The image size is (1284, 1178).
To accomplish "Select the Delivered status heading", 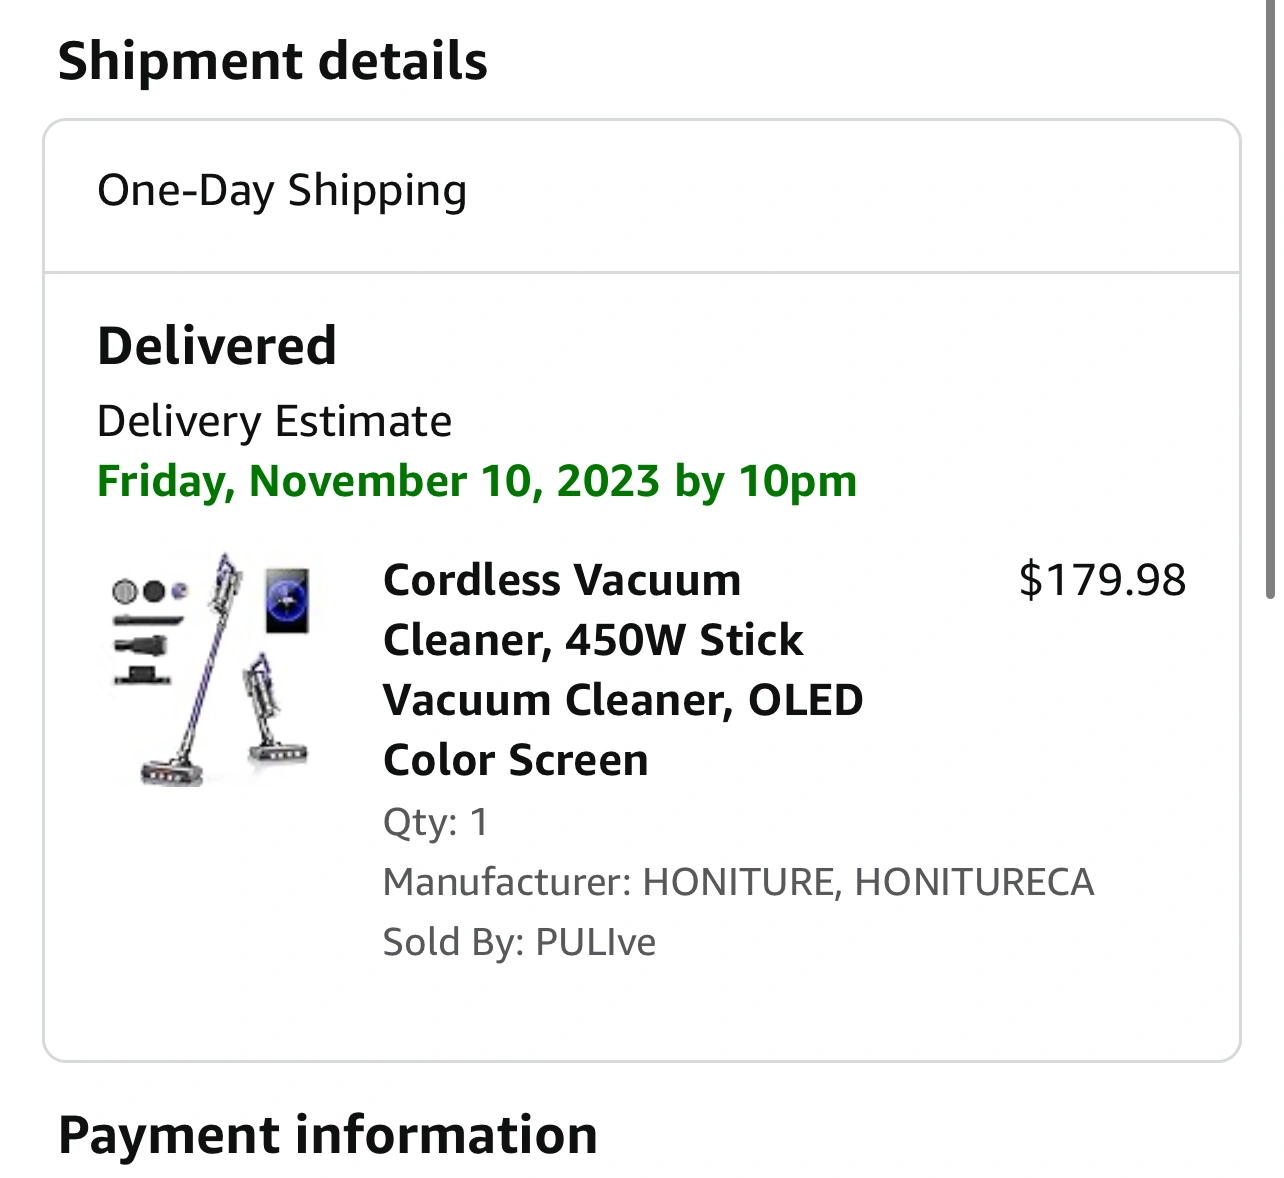I will [217, 346].
